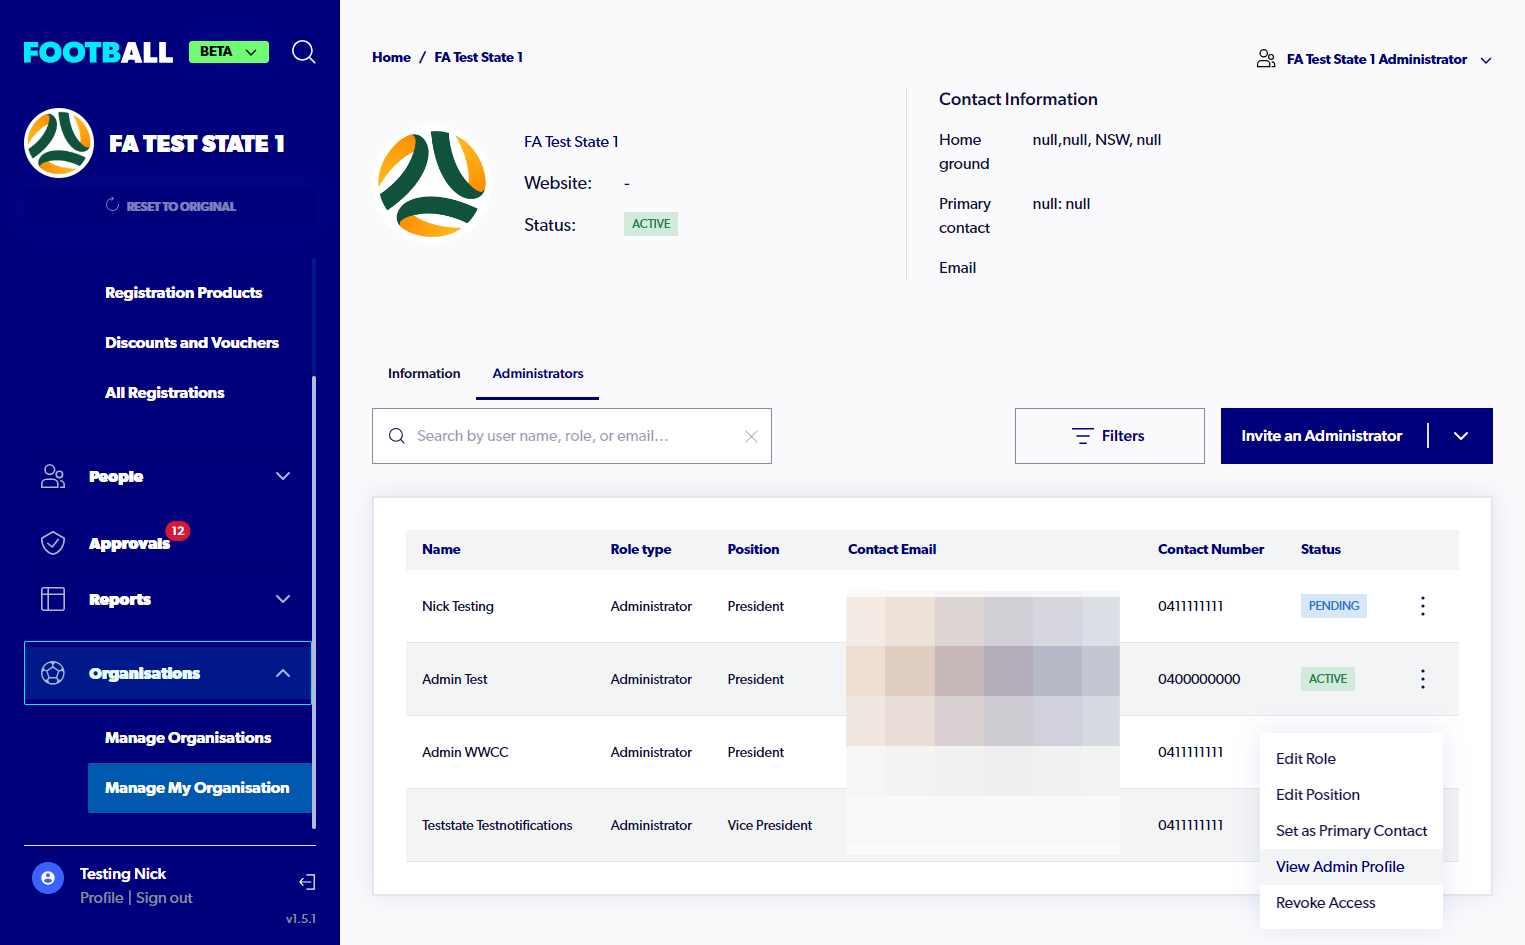This screenshot has width=1525, height=945.
Task: Go to the Home breadcrumb link
Action: point(391,57)
